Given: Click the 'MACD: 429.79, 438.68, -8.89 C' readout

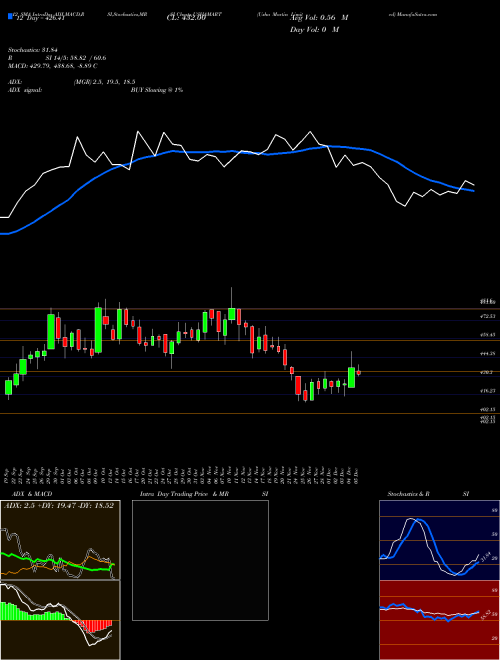Looking at the screenshot, I should coord(53,66).
